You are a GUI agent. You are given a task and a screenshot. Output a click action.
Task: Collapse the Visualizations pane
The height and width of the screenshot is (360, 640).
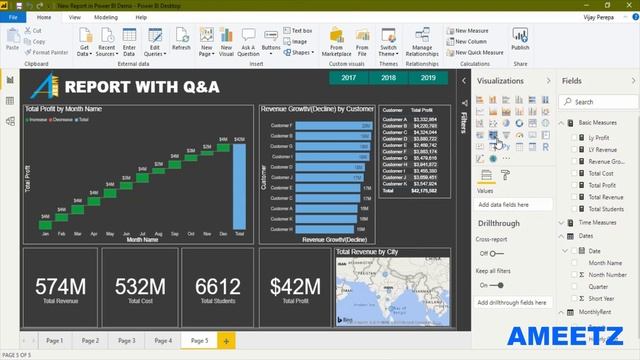[x=549, y=81]
